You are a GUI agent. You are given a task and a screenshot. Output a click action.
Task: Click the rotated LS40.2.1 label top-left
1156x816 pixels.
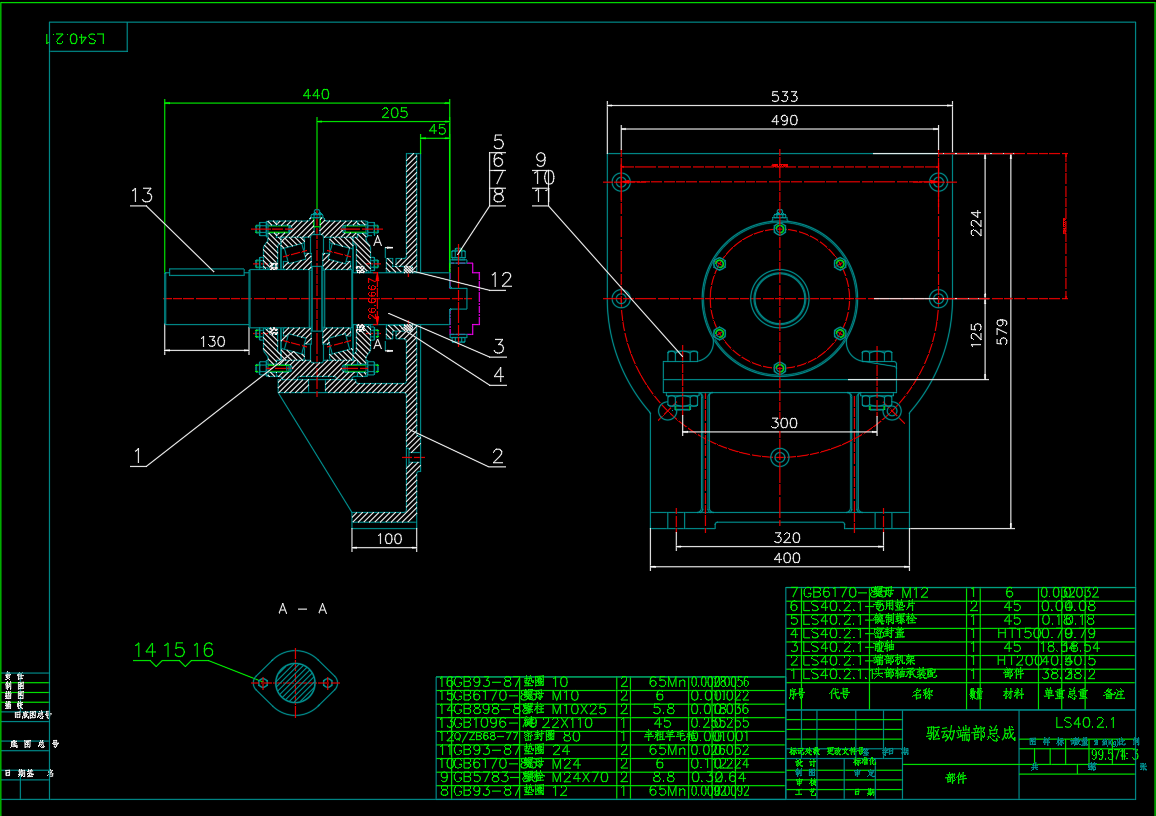(76, 38)
